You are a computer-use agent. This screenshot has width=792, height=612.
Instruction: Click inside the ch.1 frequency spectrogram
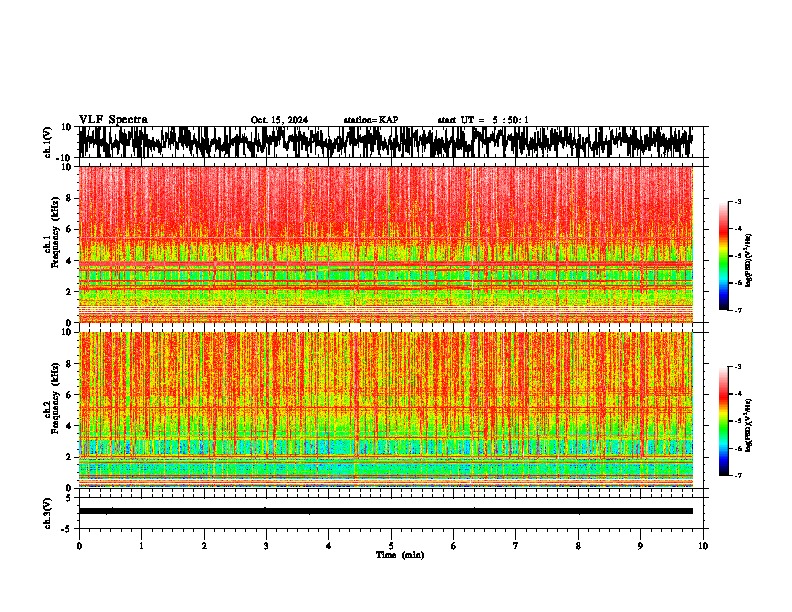[x=386, y=244]
